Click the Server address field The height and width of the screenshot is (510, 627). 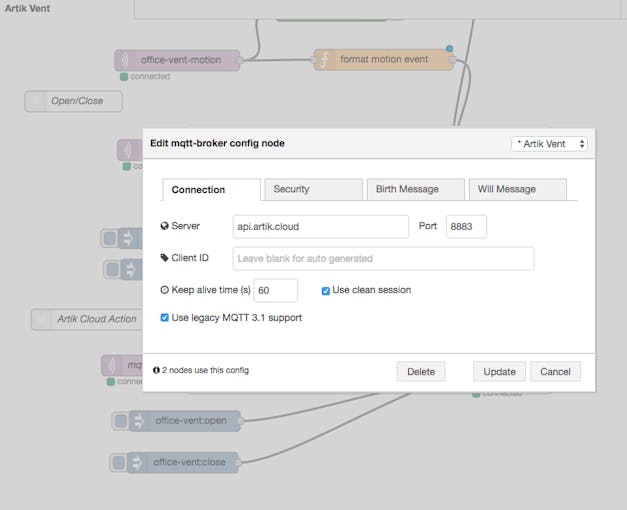coord(320,227)
